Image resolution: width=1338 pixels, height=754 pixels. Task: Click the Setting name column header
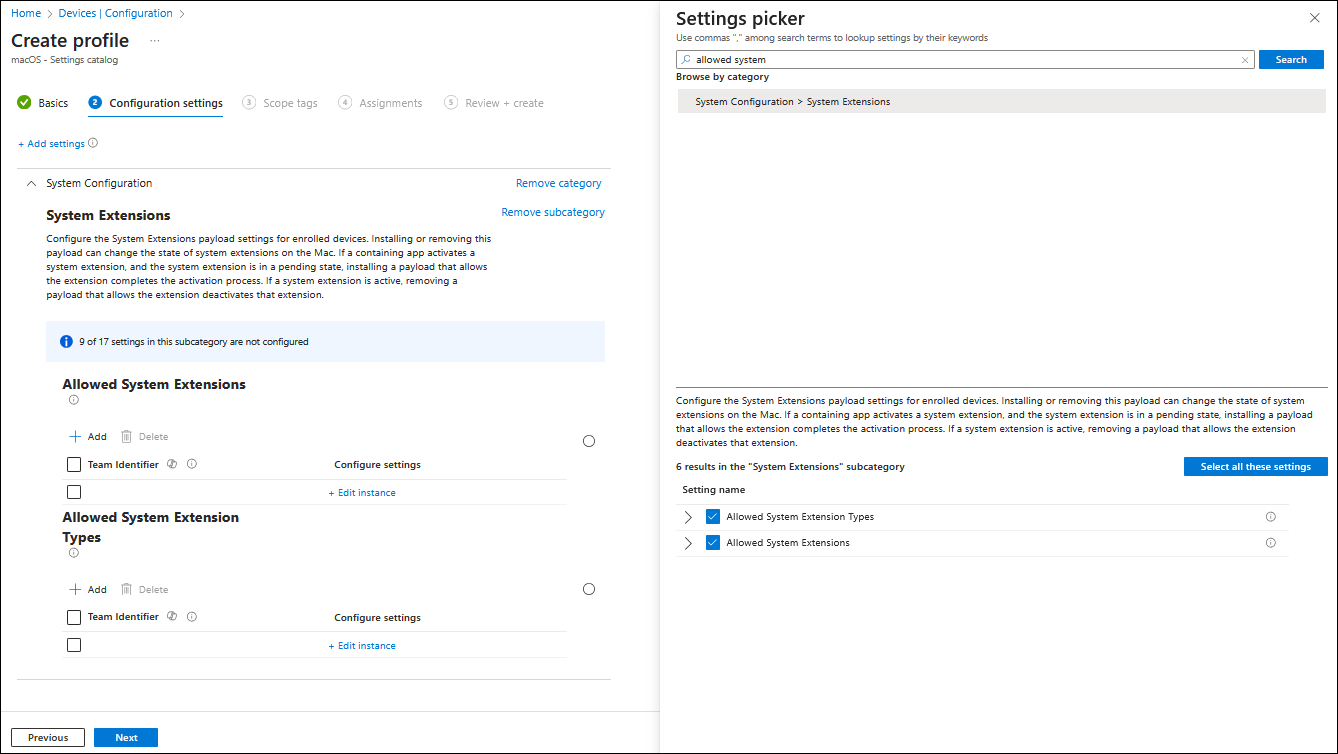[713, 490]
